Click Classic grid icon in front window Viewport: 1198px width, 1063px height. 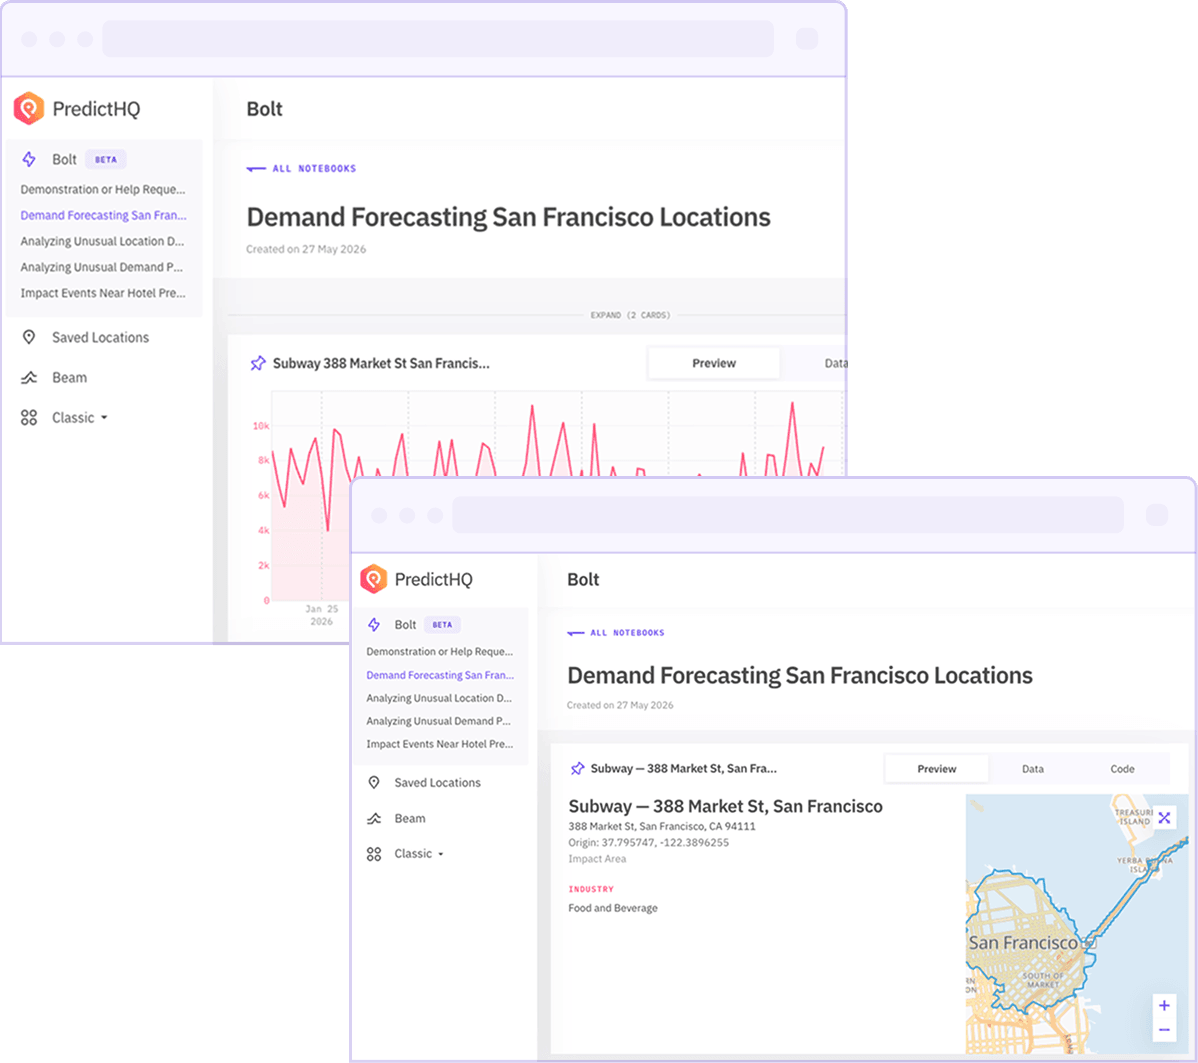(x=374, y=854)
